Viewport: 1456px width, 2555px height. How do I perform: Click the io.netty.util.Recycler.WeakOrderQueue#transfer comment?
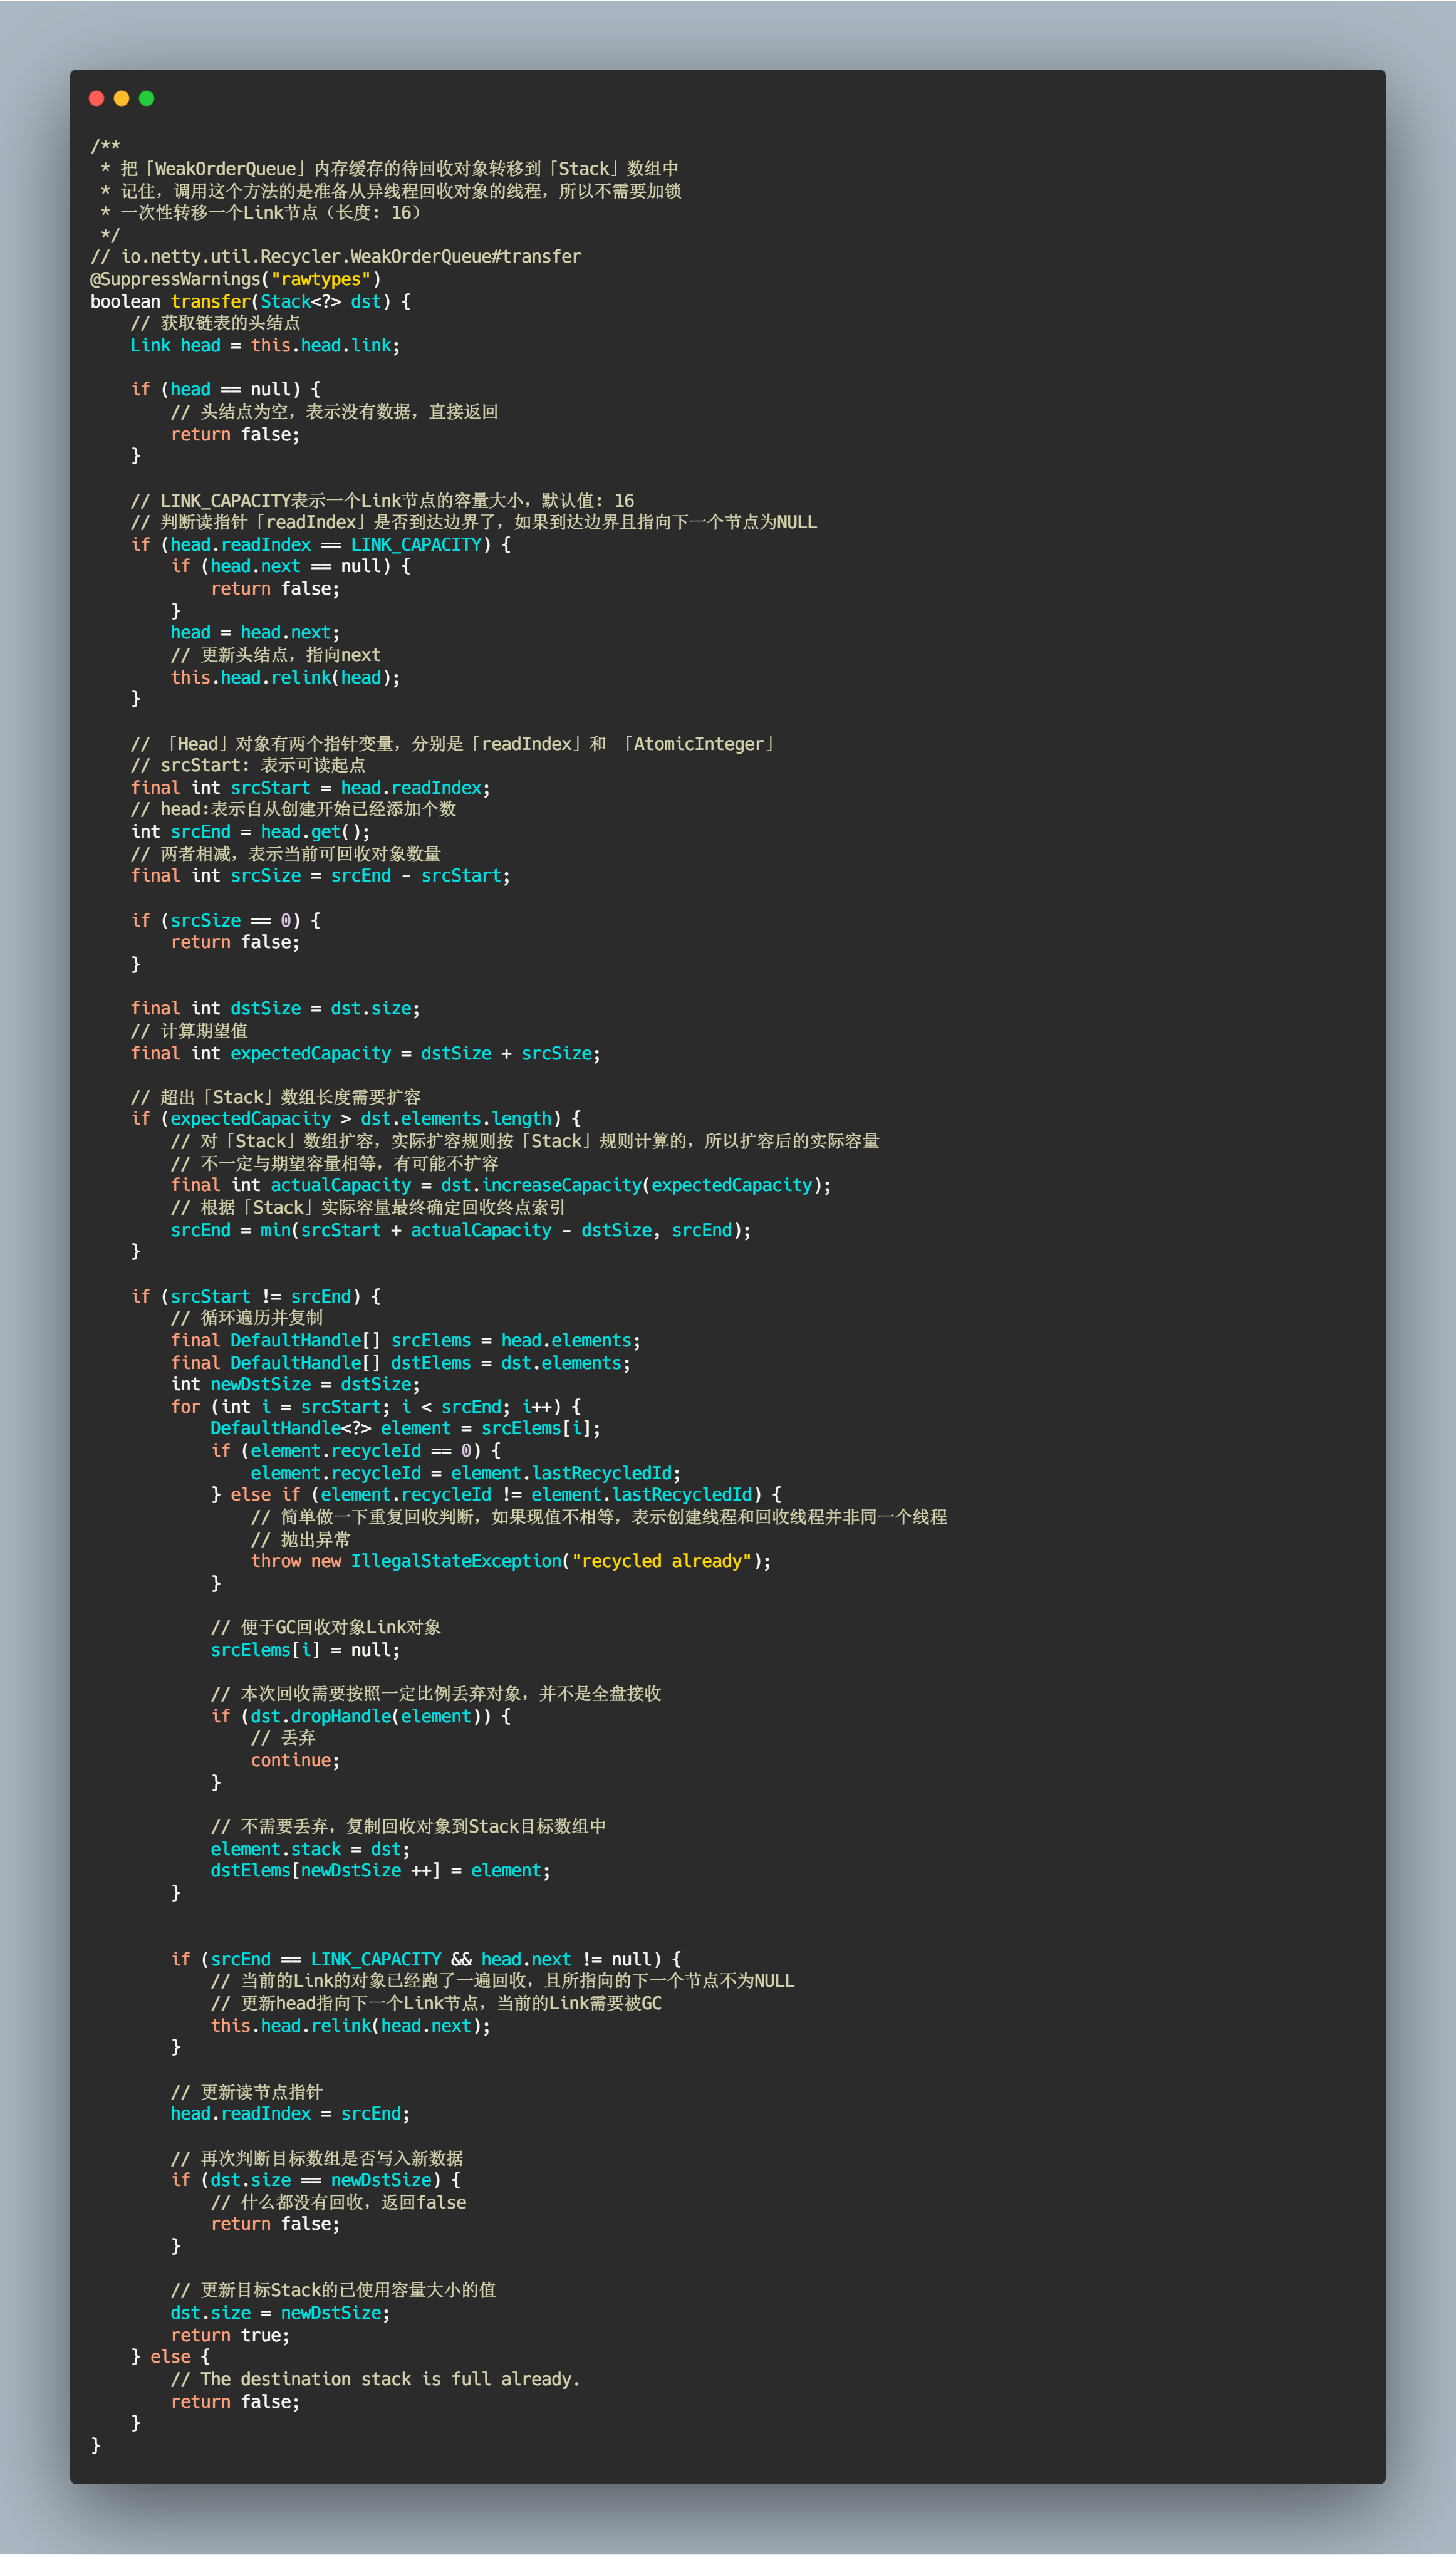pos(336,257)
